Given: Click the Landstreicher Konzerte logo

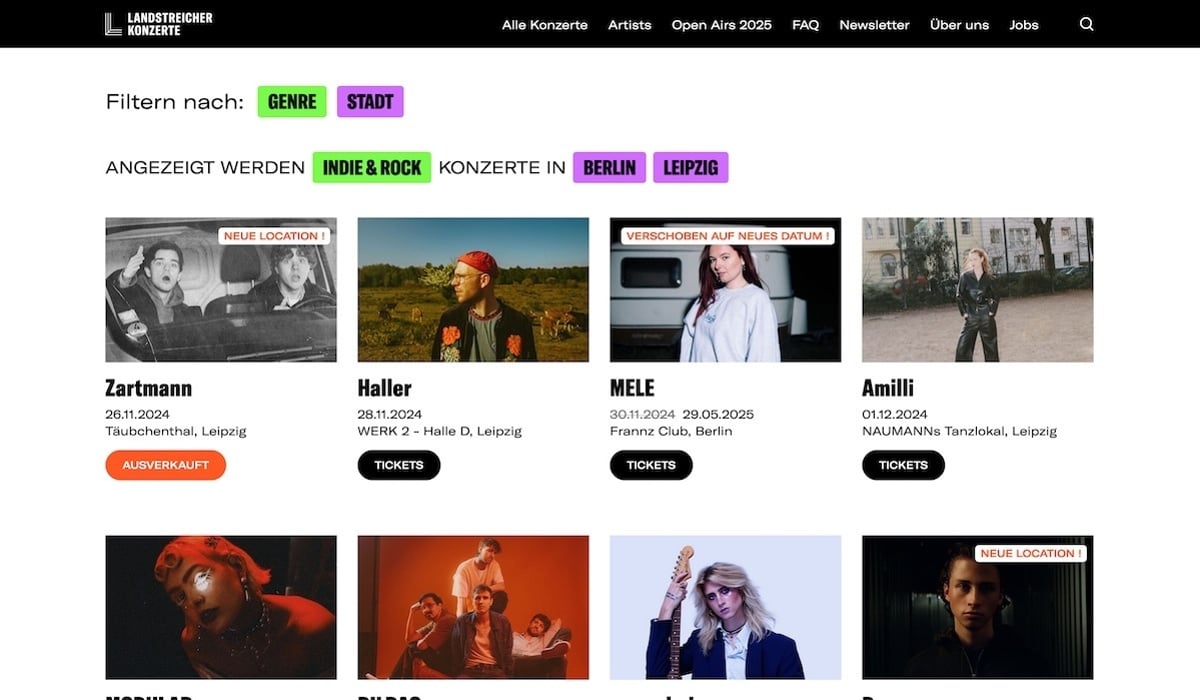Looking at the screenshot, I should click(x=158, y=24).
